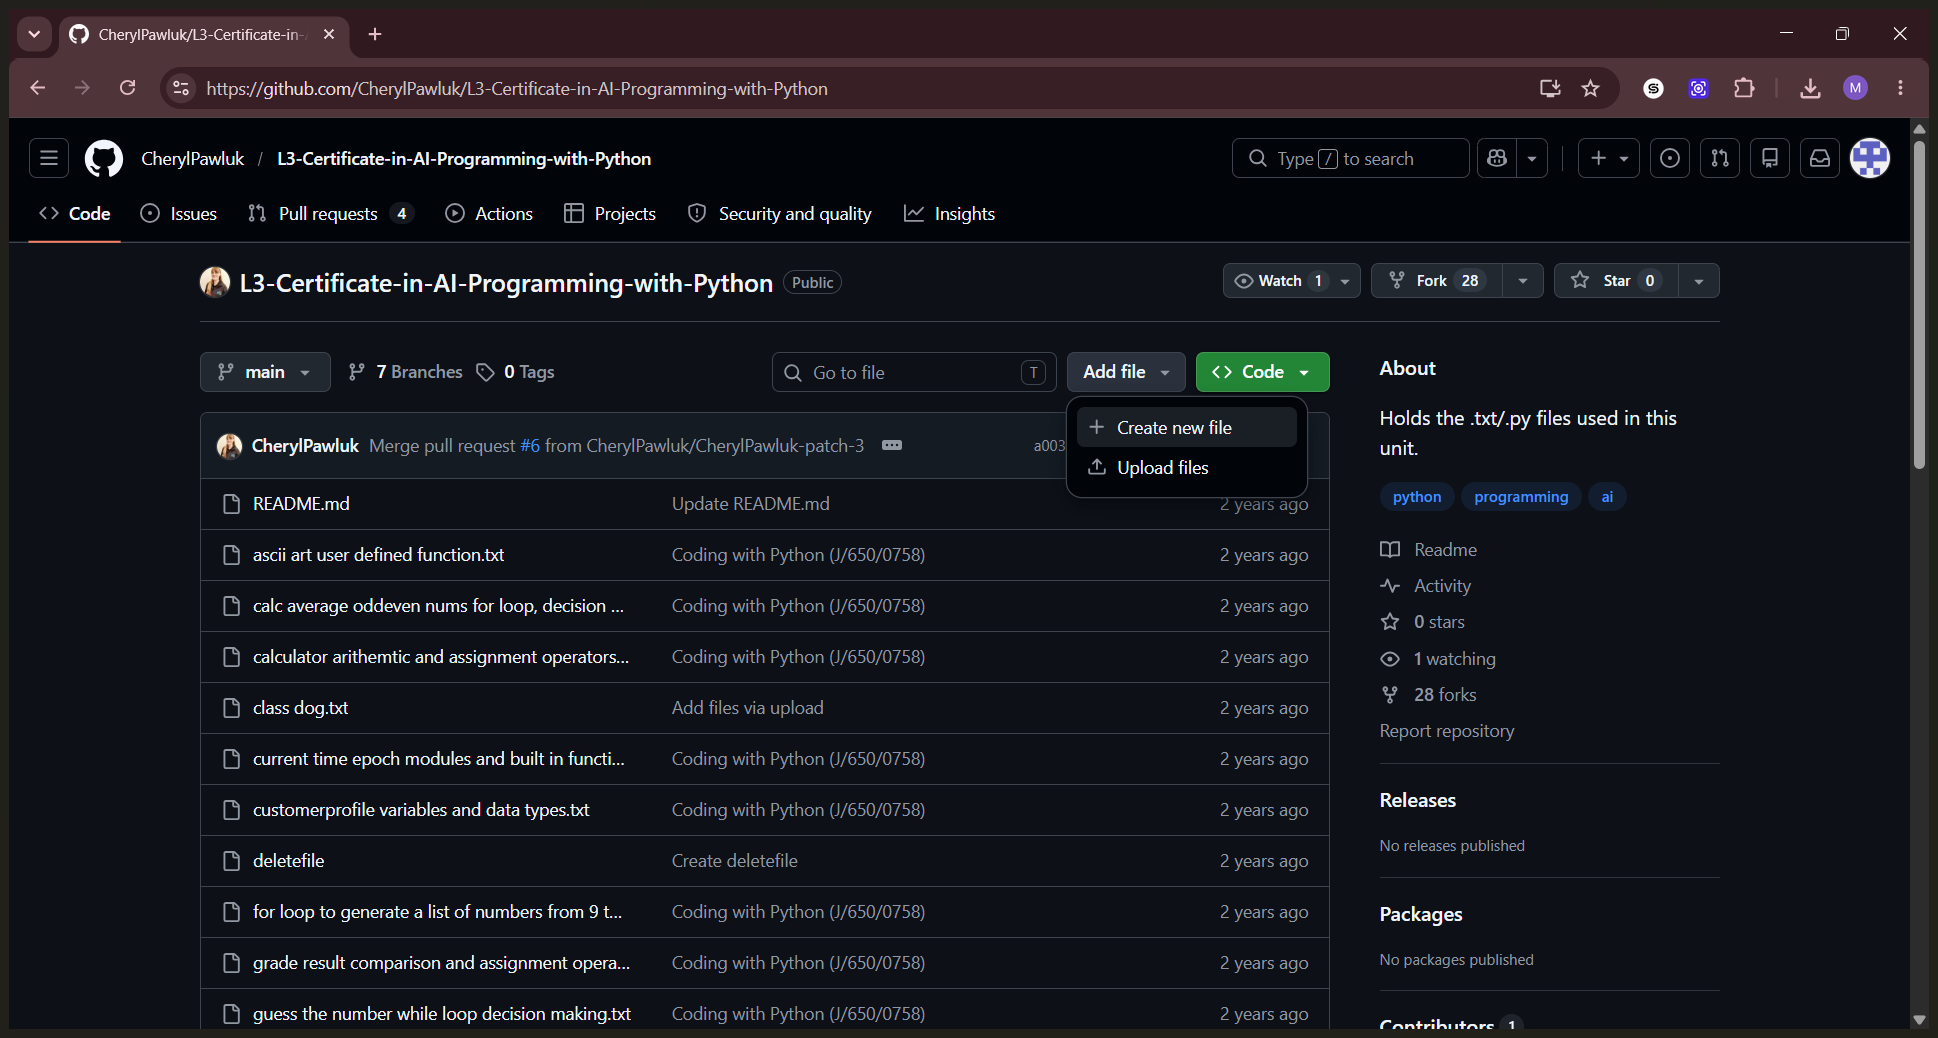Open the create new plus dropdown
This screenshot has width=1938, height=1038.
(1609, 158)
